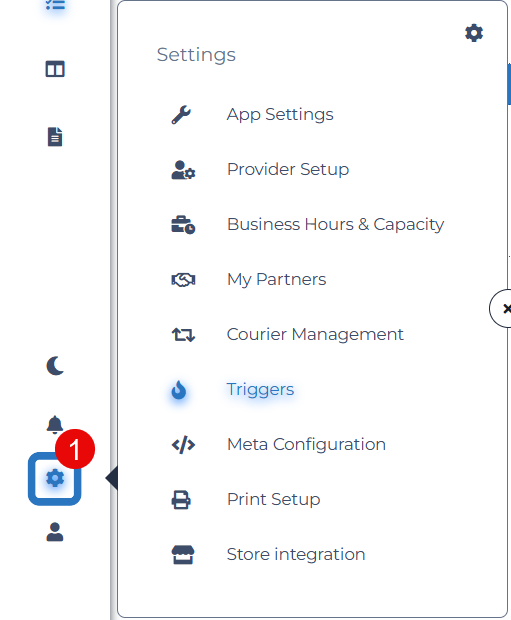The height and width of the screenshot is (620, 511).
Task: Click the Courier Management arrows icon
Action: click(183, 335)
